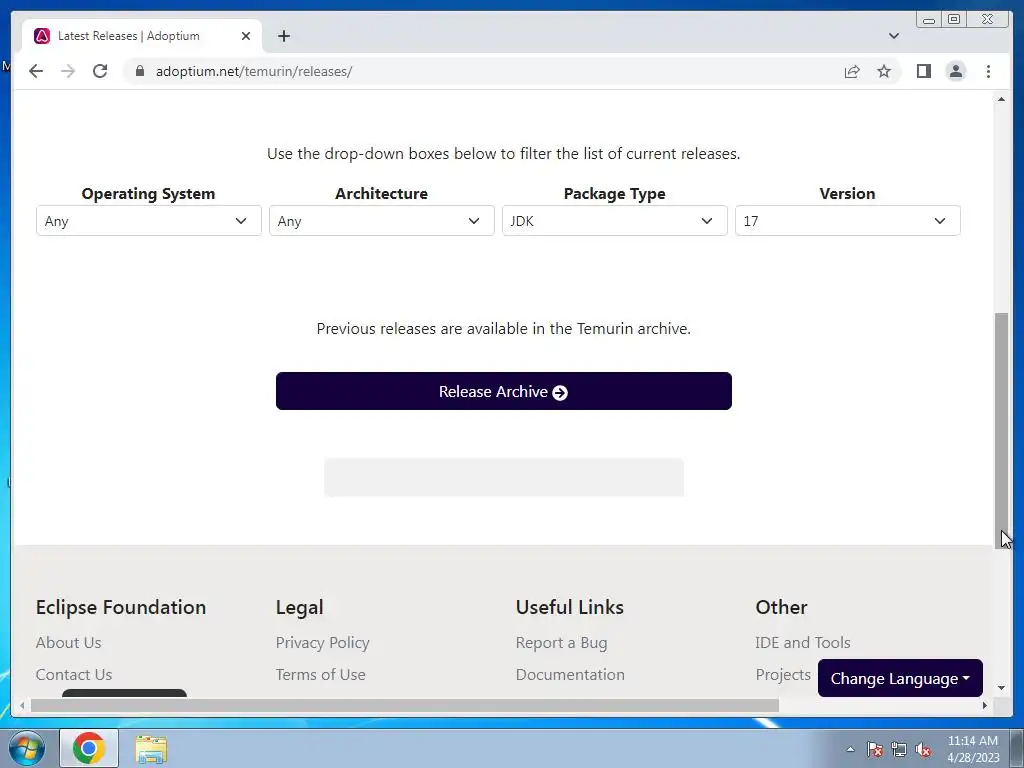Viewport: 1024px width, 768px height.
Task: Open the Projects footer link
Action: (x=783, y=675)
